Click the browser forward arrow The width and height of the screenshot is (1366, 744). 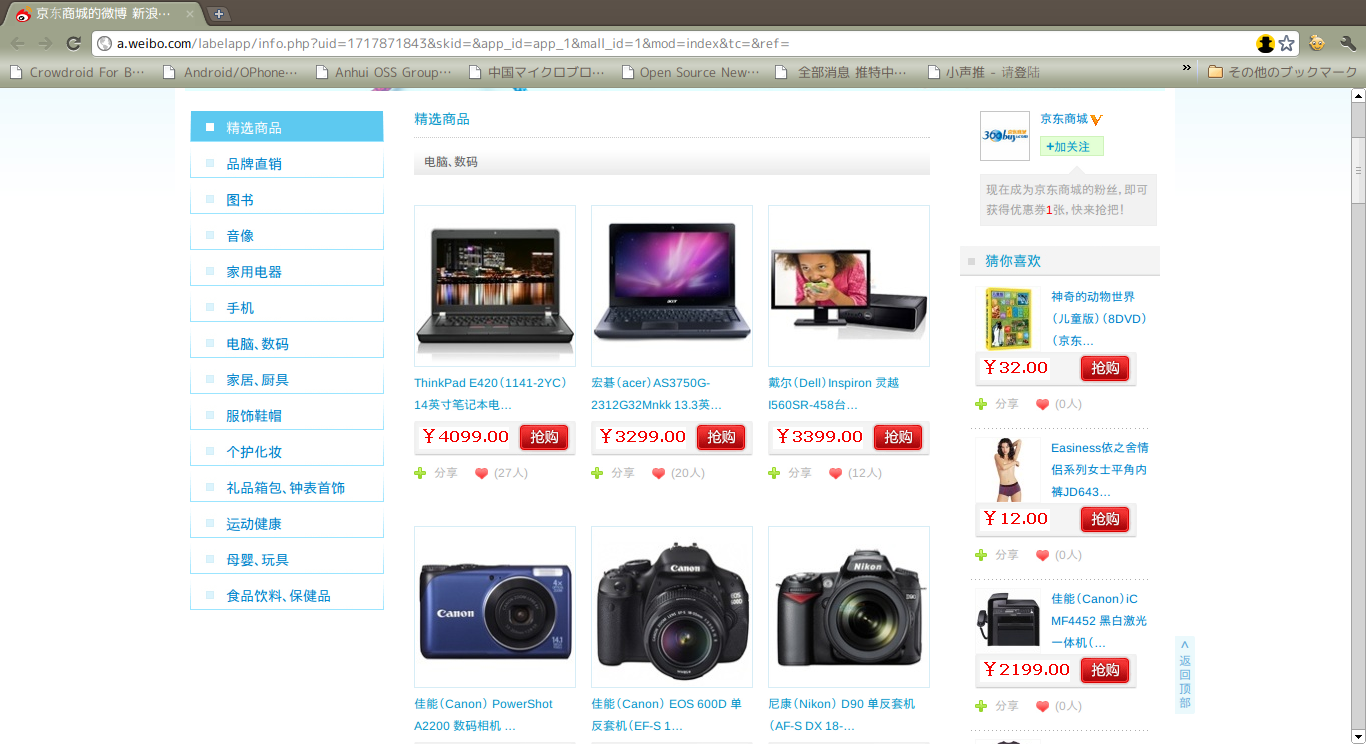click(x=45, y=43)
